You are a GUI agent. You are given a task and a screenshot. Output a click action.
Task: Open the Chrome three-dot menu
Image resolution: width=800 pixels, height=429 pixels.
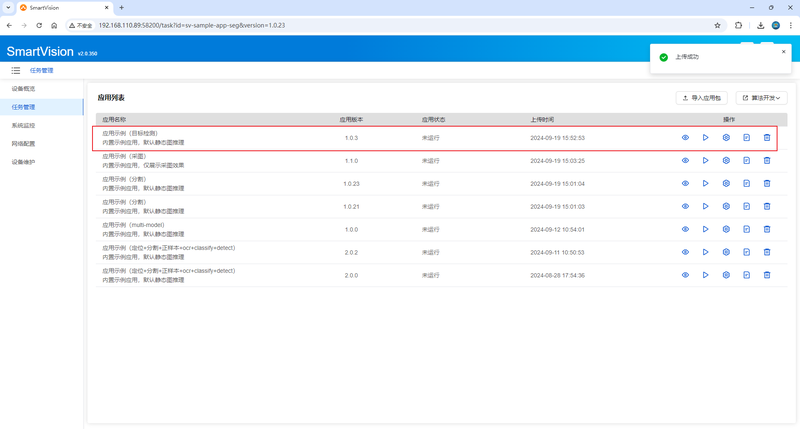click(x=790, y=26)
